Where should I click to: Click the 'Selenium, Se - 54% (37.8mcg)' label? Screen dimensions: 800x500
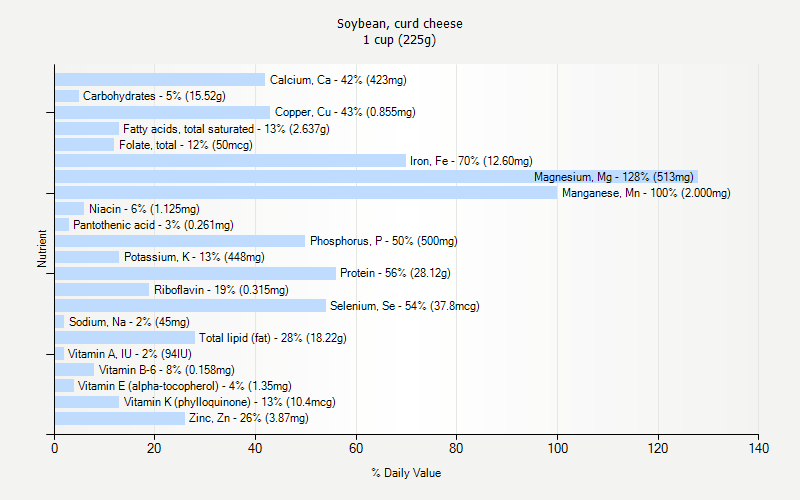405,306
